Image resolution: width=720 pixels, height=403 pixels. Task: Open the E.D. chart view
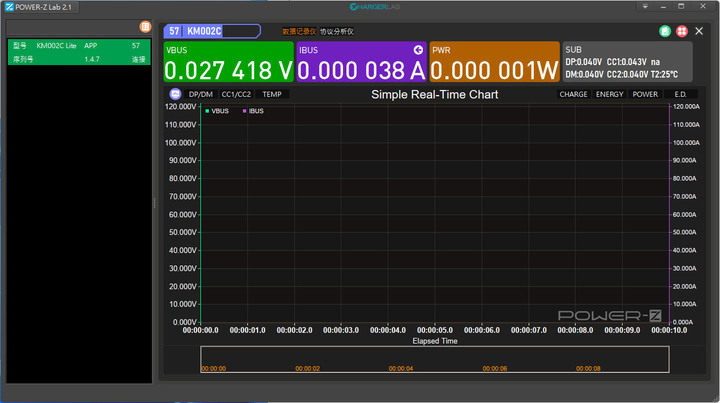click(681, 94)
